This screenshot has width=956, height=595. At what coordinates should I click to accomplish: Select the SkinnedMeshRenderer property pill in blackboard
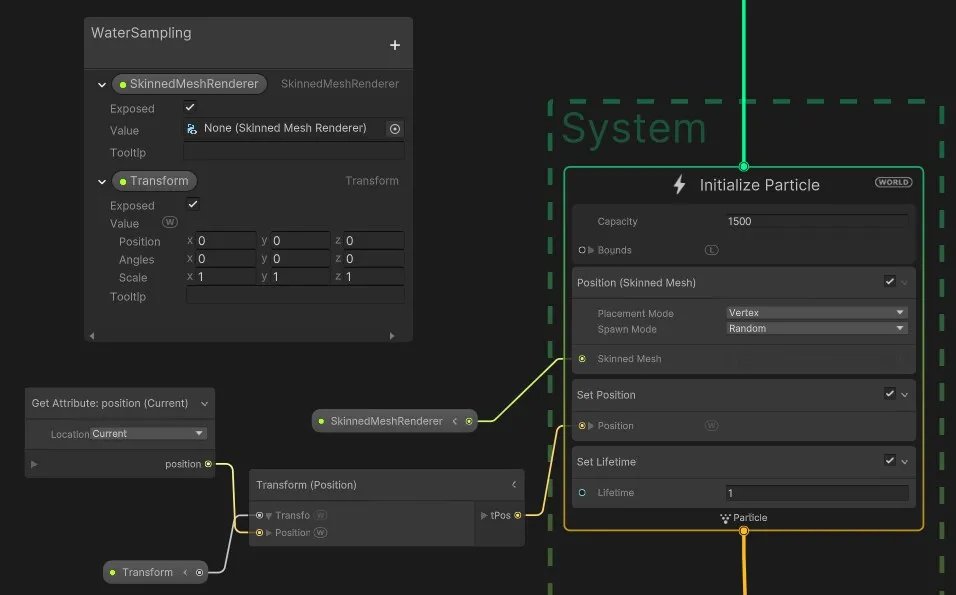coord(190,84)
